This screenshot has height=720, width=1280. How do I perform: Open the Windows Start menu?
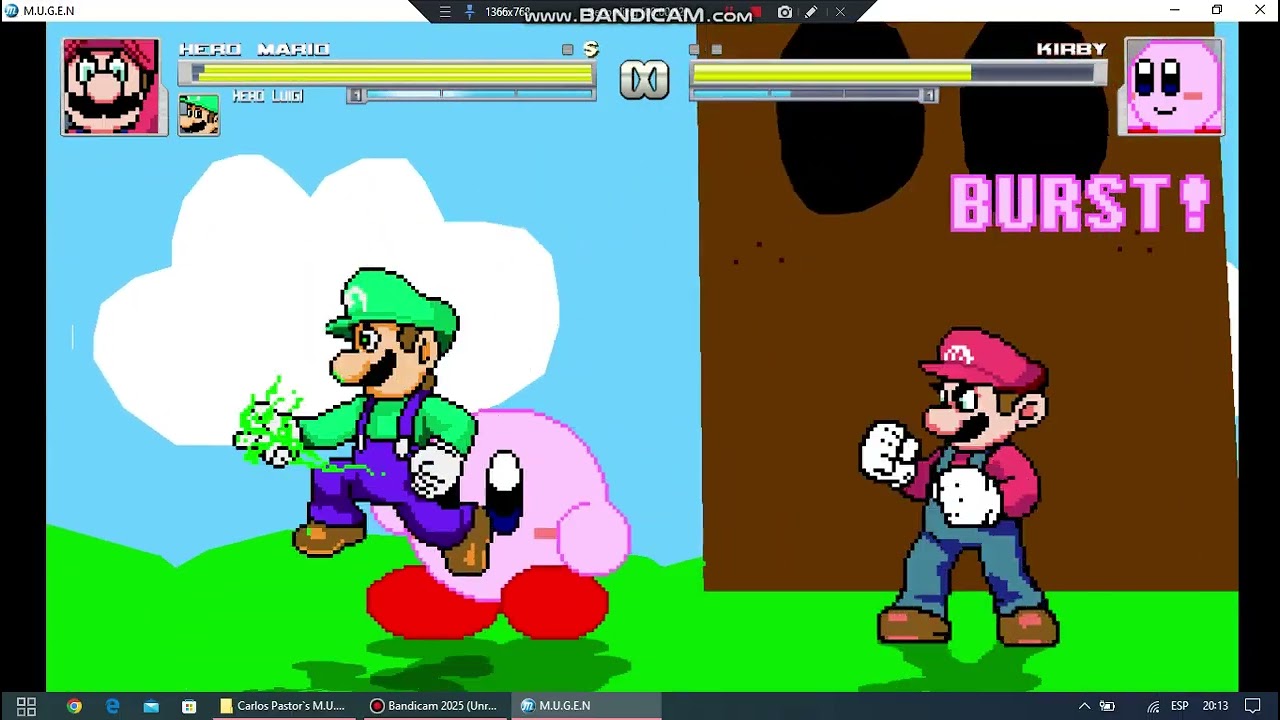[x=27, y=706]
